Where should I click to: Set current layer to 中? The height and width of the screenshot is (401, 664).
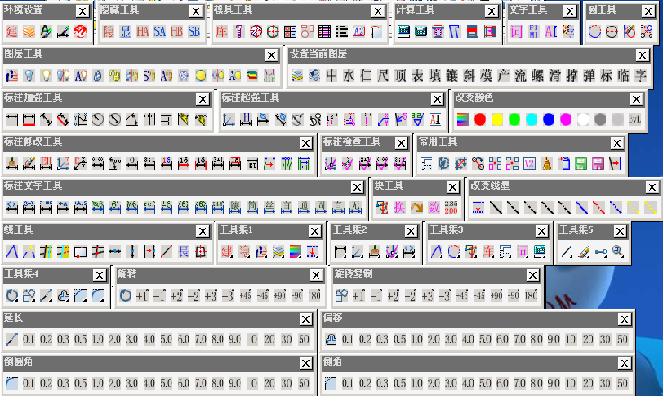332,76
